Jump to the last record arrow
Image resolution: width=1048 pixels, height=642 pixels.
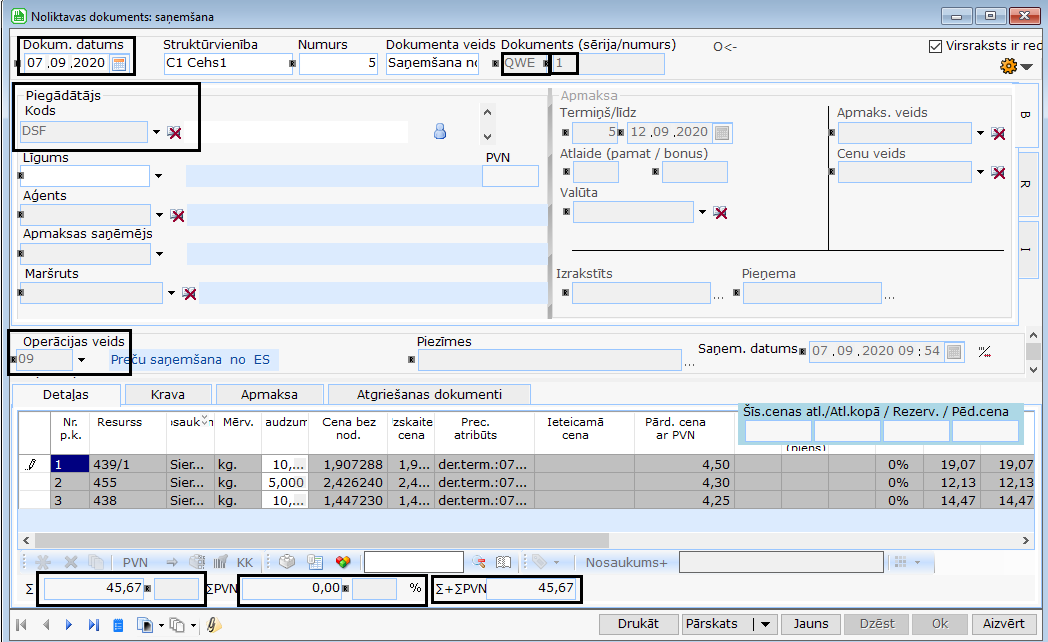94,625
